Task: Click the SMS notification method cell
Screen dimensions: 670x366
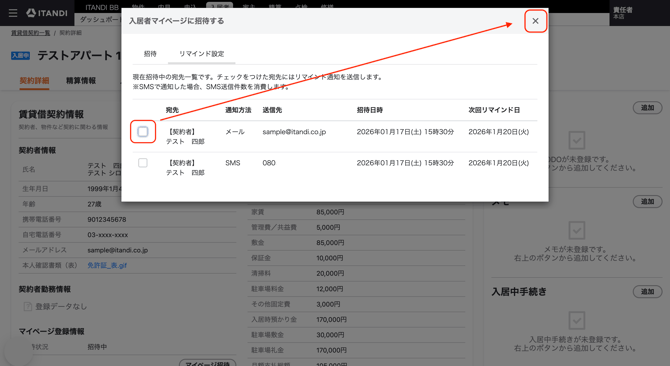Action: [x=232, y=163]
